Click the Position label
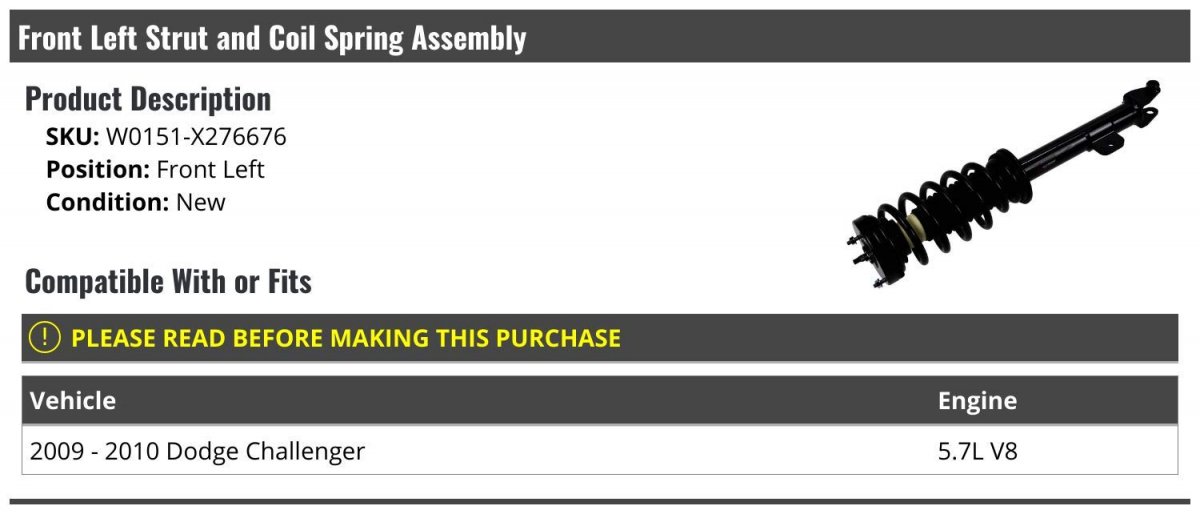 (x=98, y=170)
